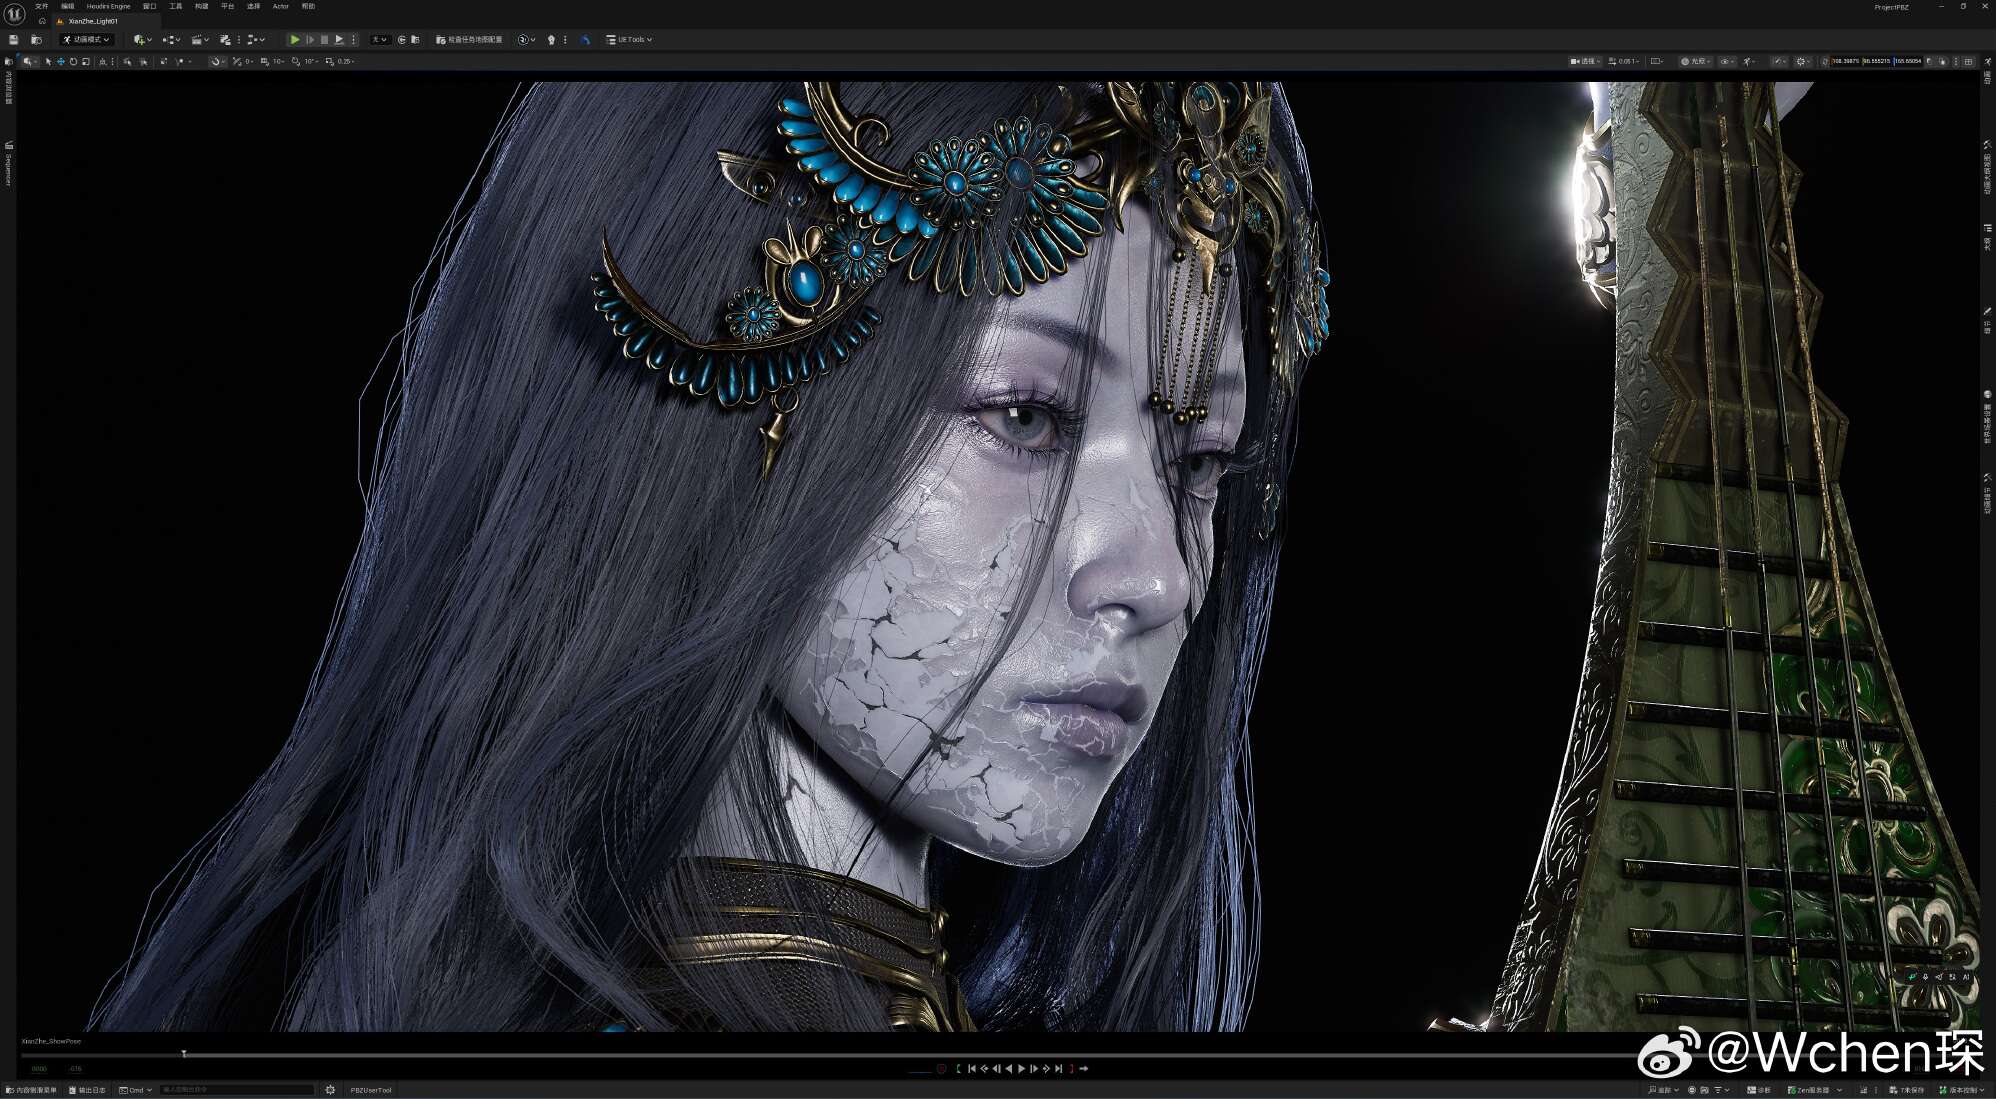Select the Translate (move) gizmo tool
Image resolution: width=1996 pixels, height=1099 pixels.
pos(61,62)
